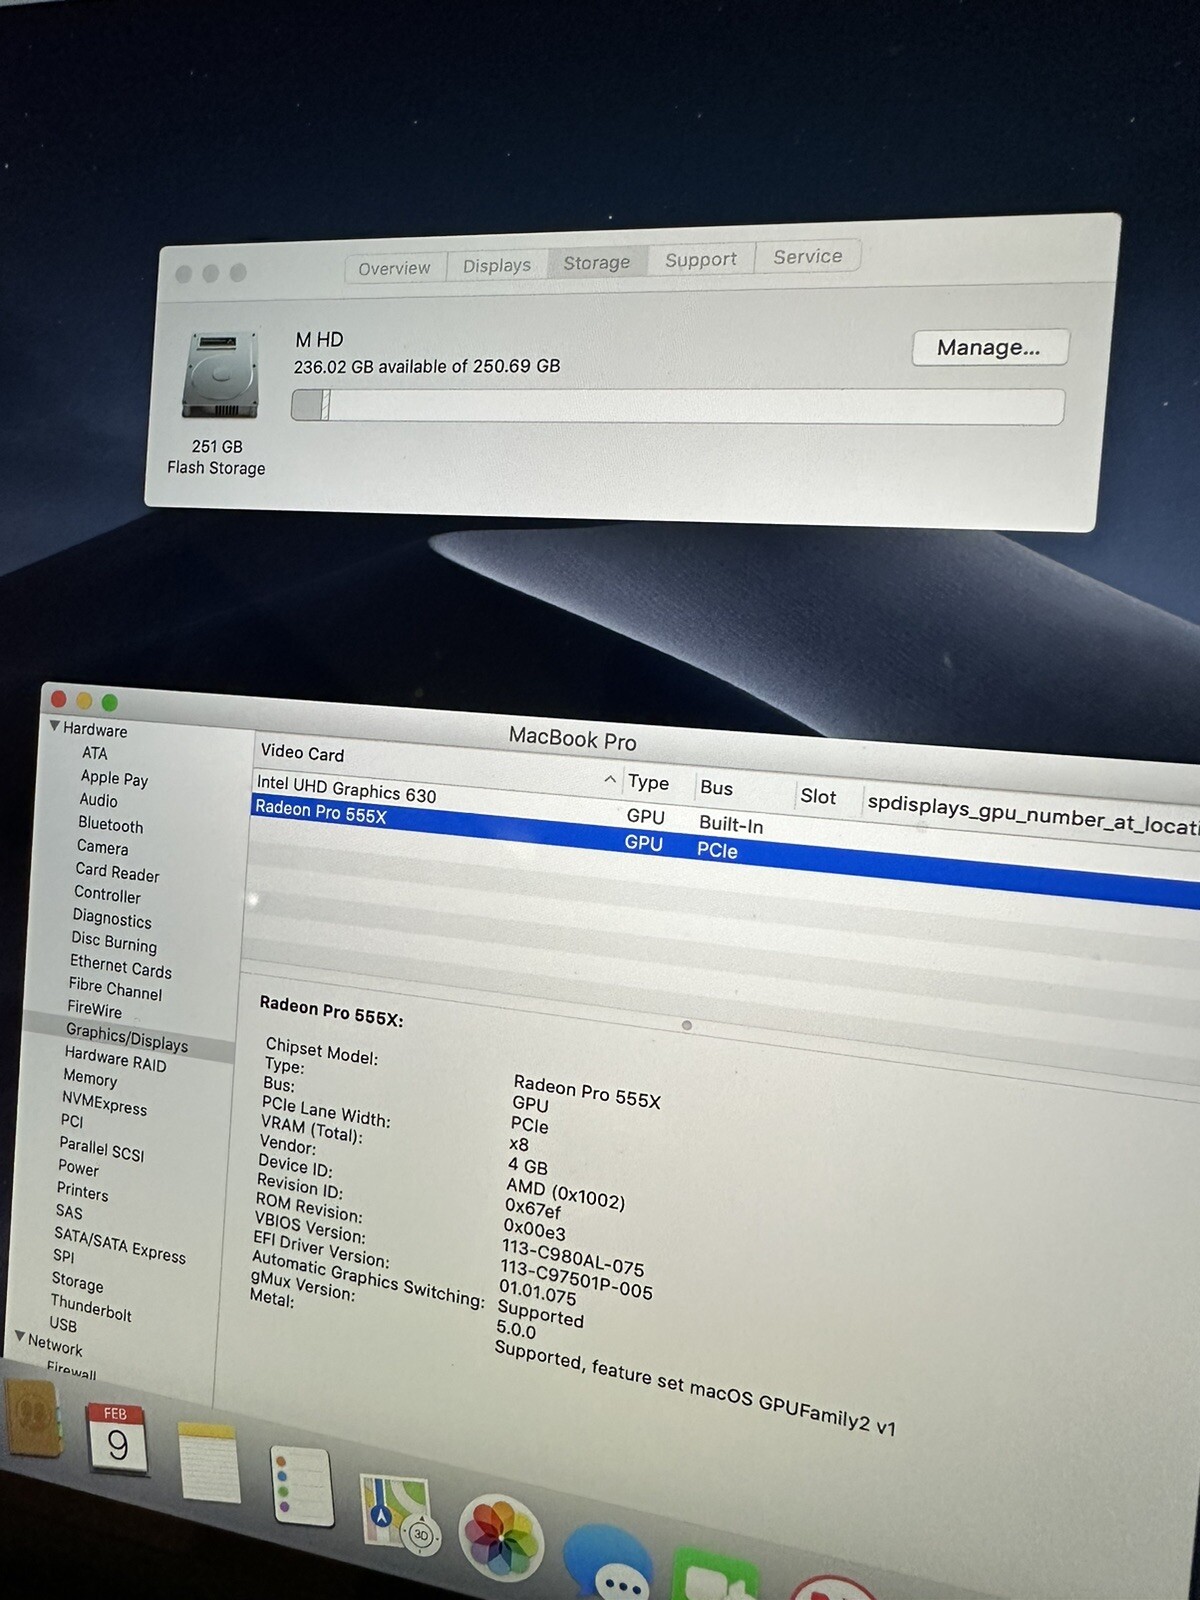Click the 236.02 GB available text
The height and width of the screenshot is (1600, 1200).
pyautogui.click(x=427, y=367)
